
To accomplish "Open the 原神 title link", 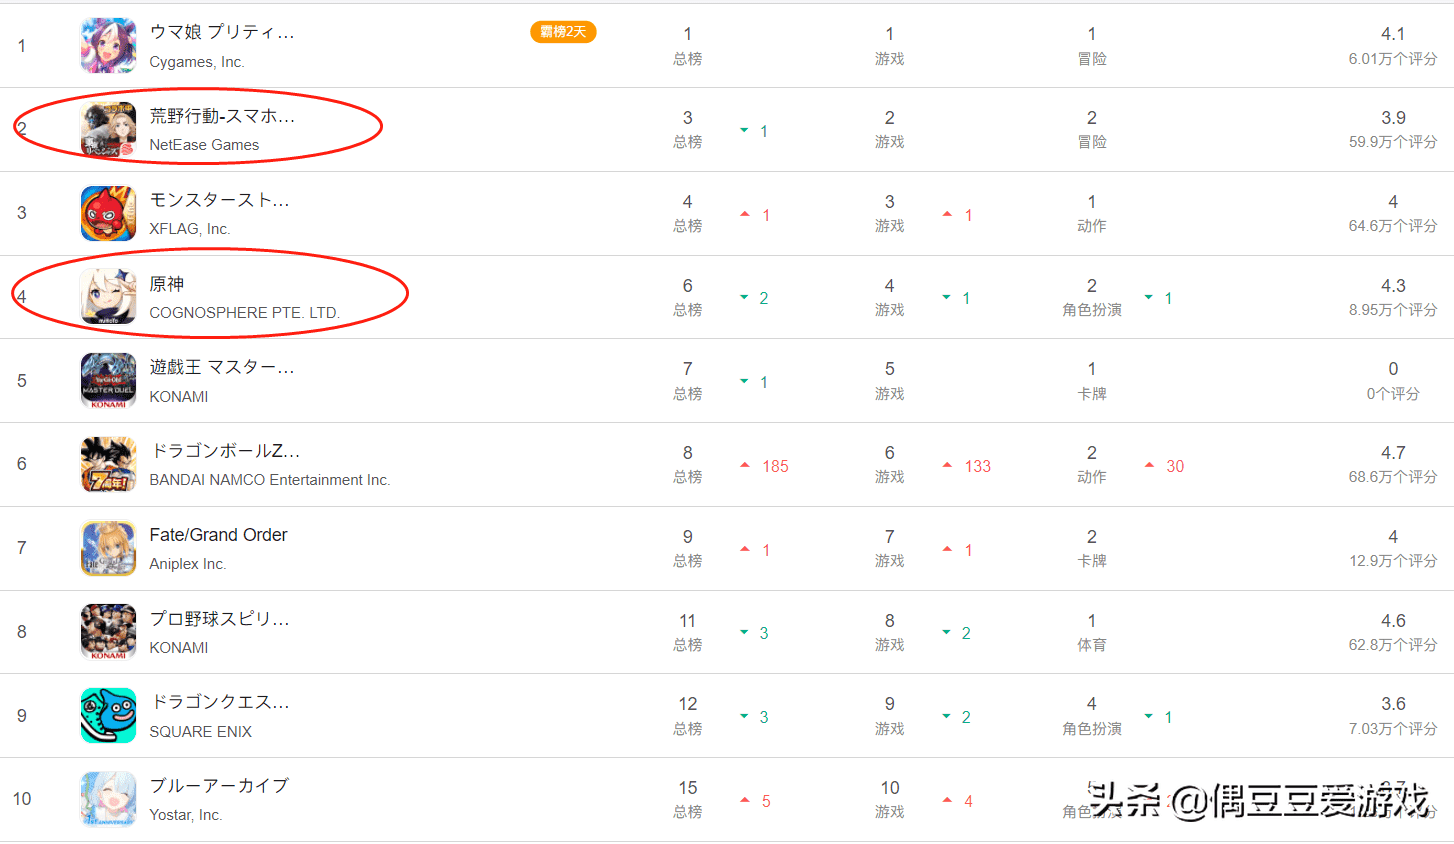I will point(167,284).
